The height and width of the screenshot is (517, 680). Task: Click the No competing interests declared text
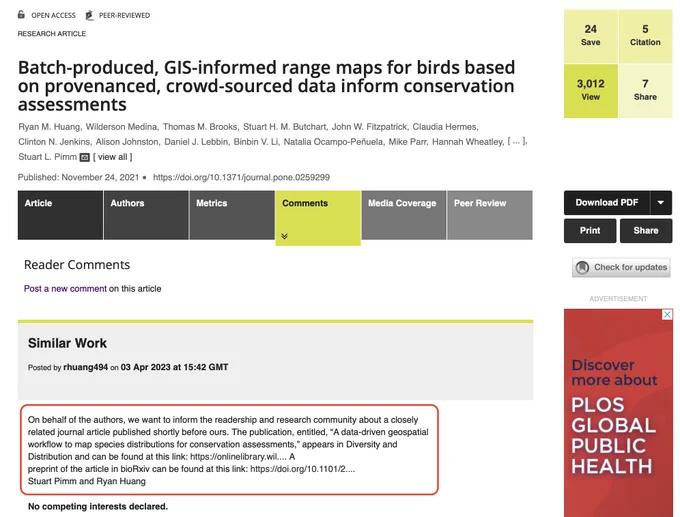click(98, 507)
